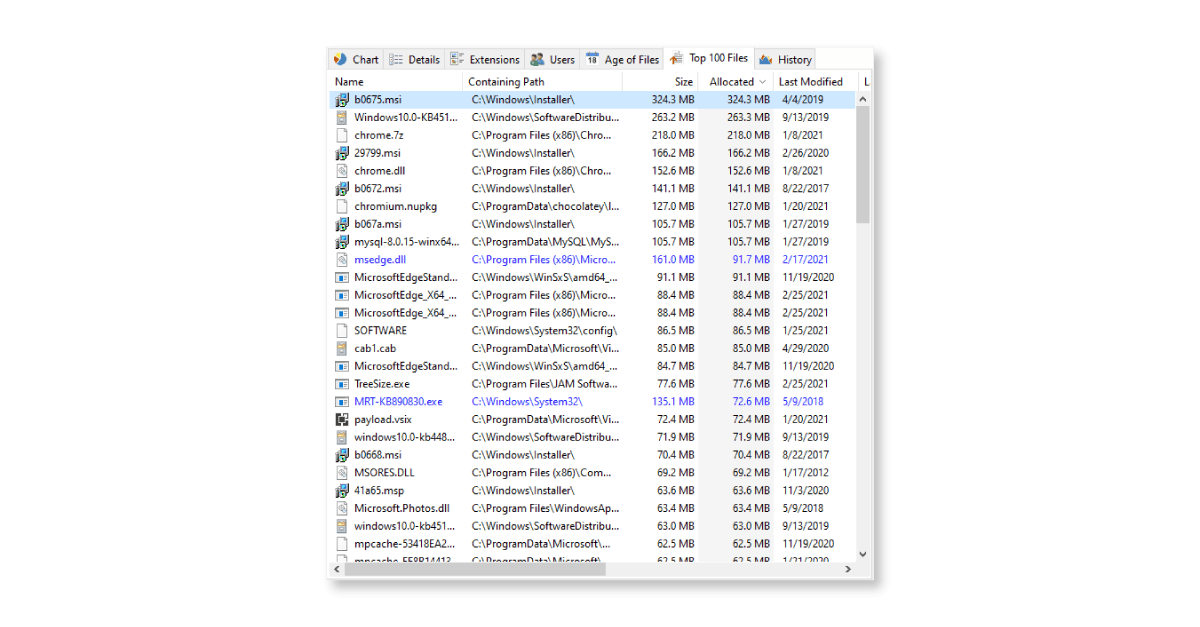Click the horizontal scrollbar right arrow
Image resolution: width=1200 pixels, height=627 pixels.
[848, 569]
